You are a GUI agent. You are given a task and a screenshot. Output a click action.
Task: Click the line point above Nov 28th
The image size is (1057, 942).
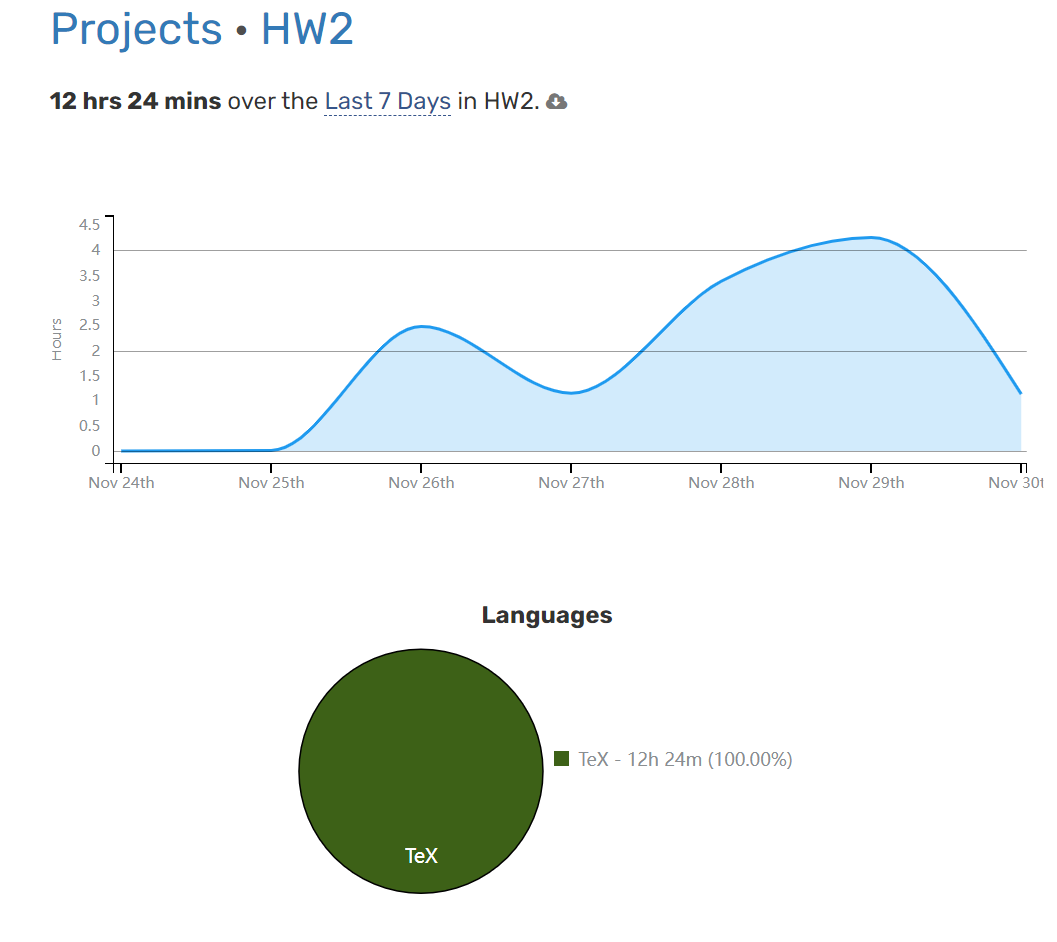pyautogui.click(x=721, y=282)
